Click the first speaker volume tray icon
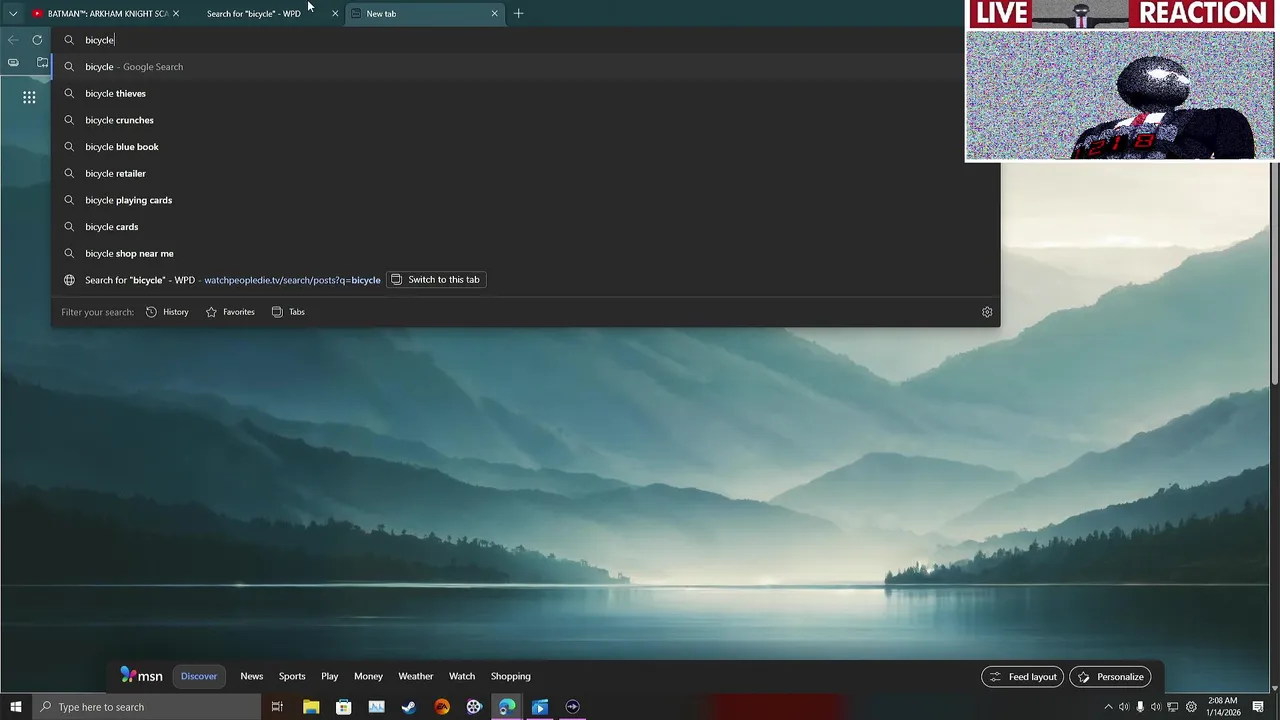 coord(1124,707)
